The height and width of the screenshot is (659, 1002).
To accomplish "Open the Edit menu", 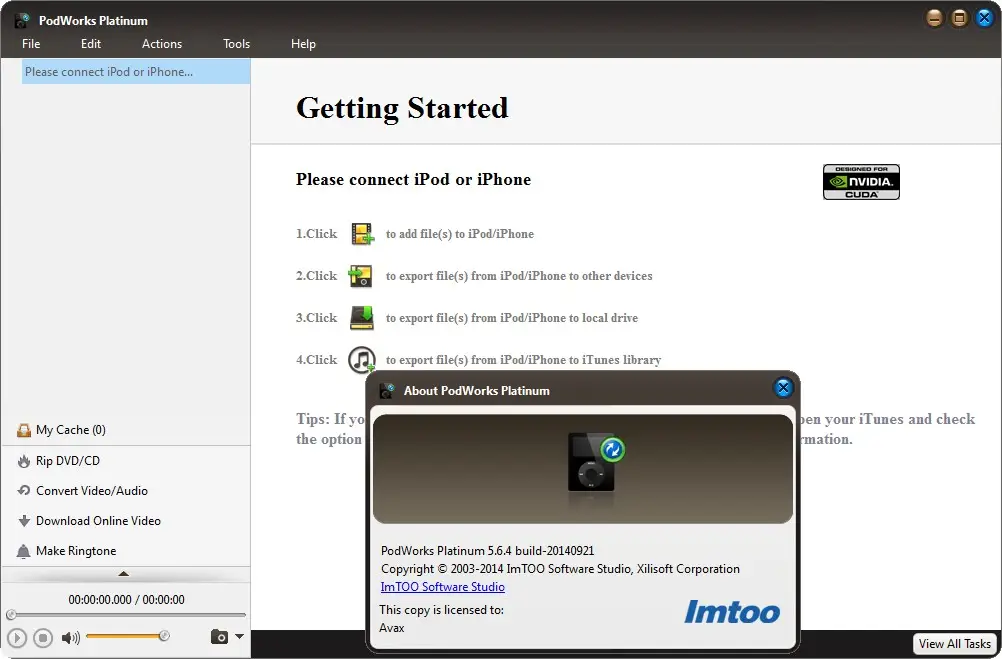I will coord(91,43).
